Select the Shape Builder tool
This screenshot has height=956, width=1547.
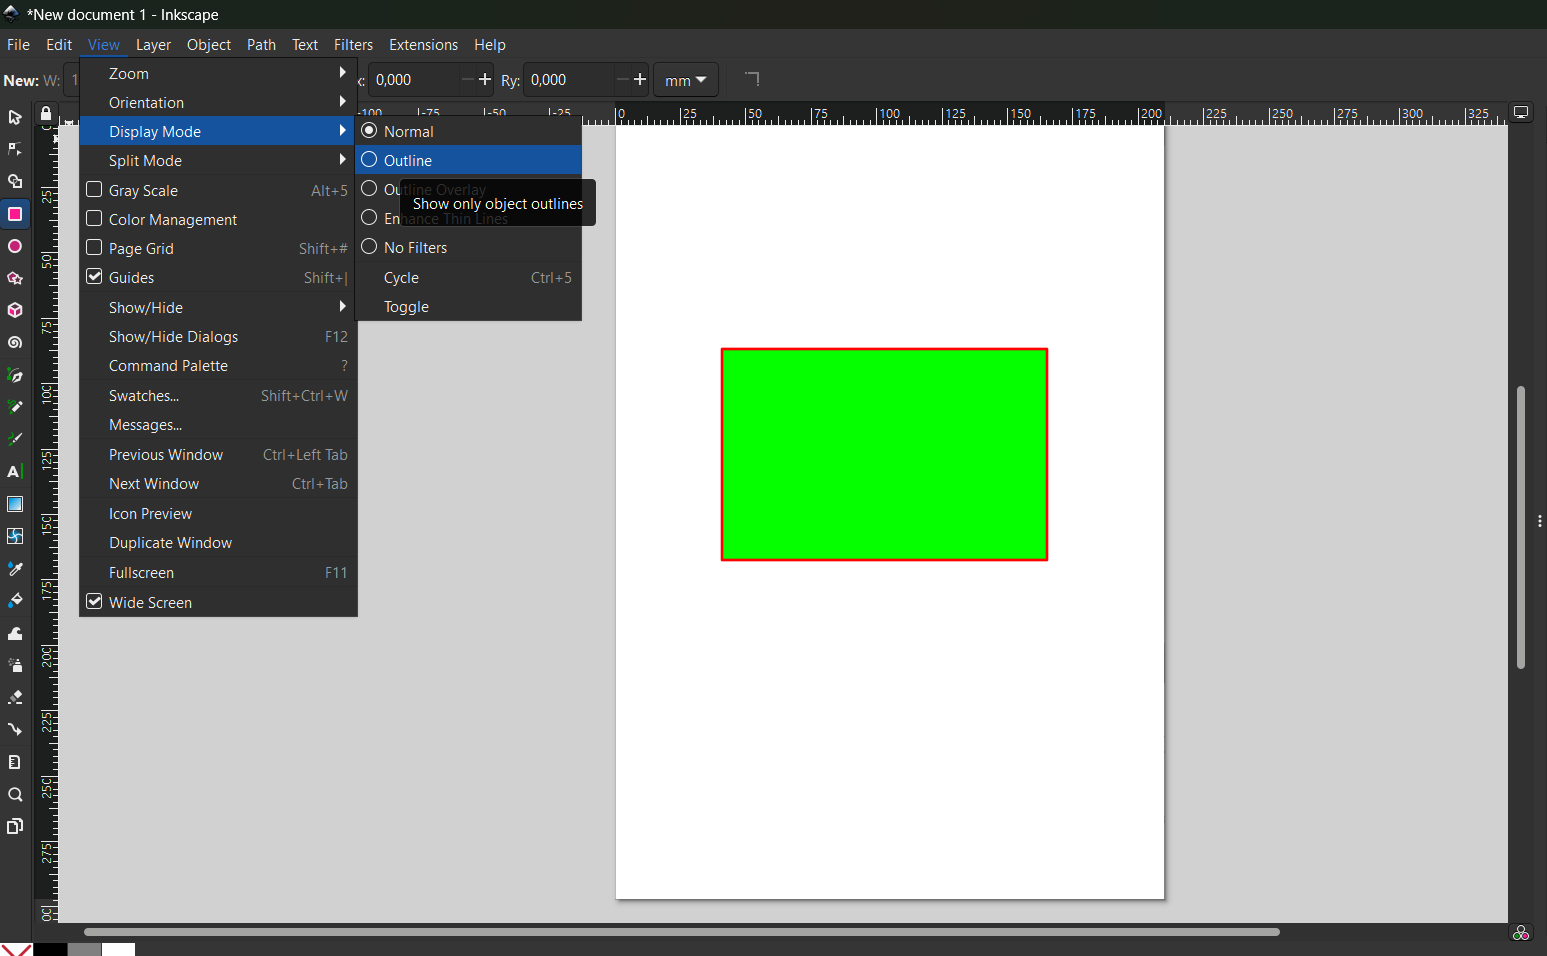click(x=15, y=182)
